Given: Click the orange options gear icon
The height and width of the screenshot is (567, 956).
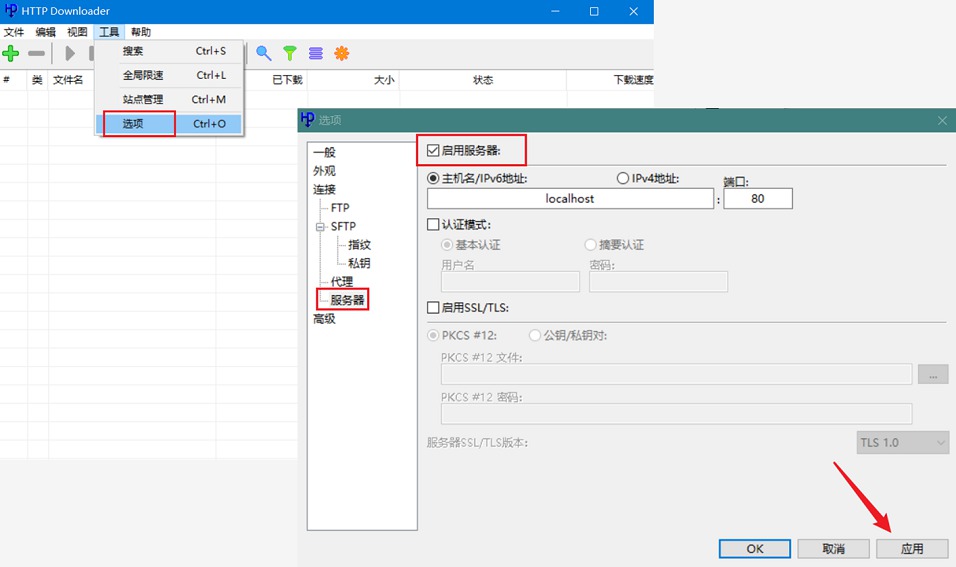Looking at the screenshot, I should [341, 54].
